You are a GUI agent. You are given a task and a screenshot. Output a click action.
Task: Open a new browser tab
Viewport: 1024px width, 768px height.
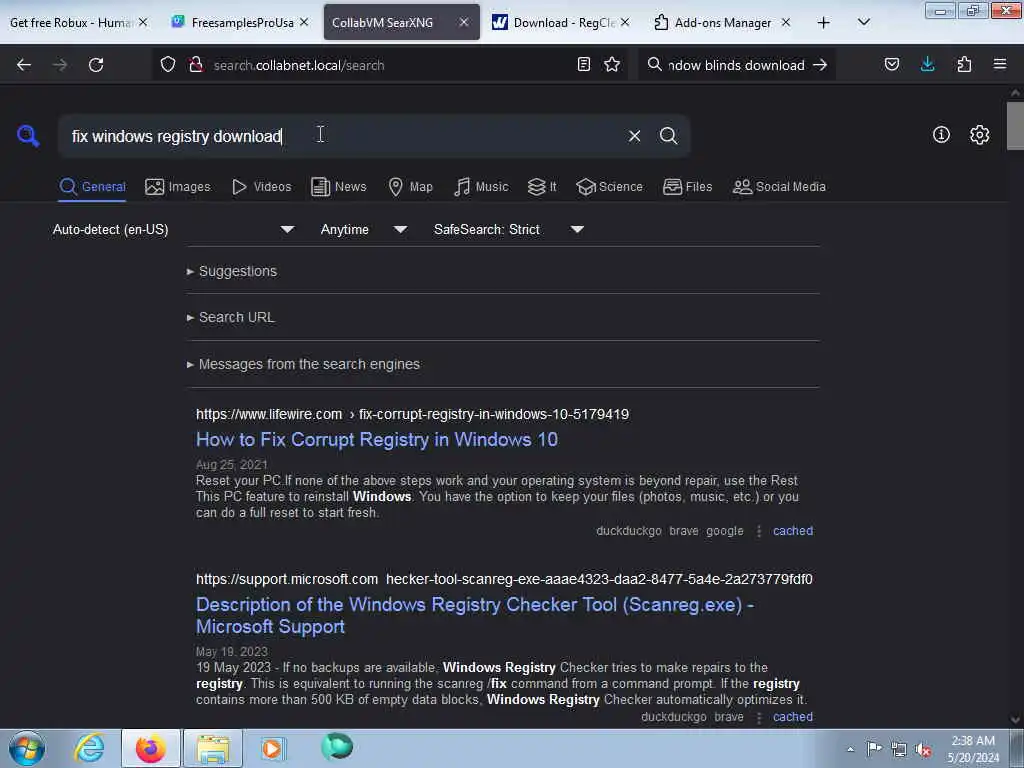(x=824, y=23)
